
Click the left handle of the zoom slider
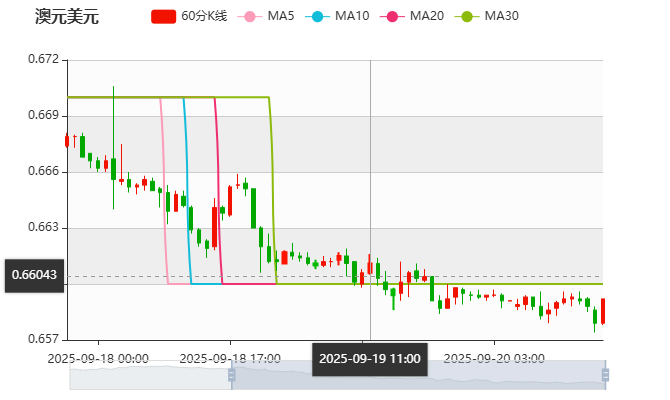click(230, 374)
